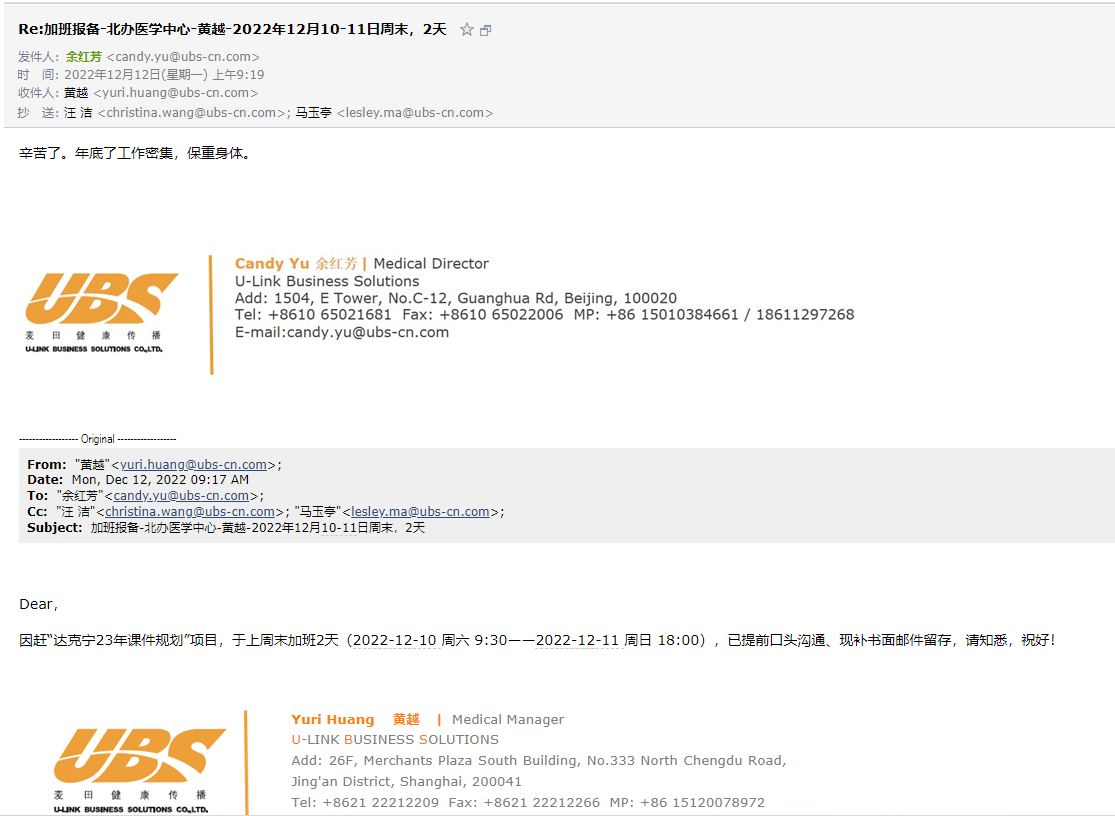1115x816 pixels.
Task: Select Cc contact 汪 洁 in header
Action: pyautogui.click(x=78, y=113)
